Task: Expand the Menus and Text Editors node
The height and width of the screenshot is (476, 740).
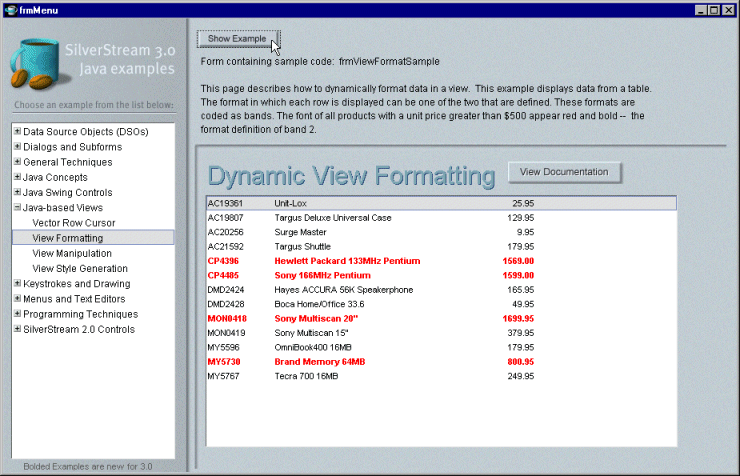Action: point(17,298)
